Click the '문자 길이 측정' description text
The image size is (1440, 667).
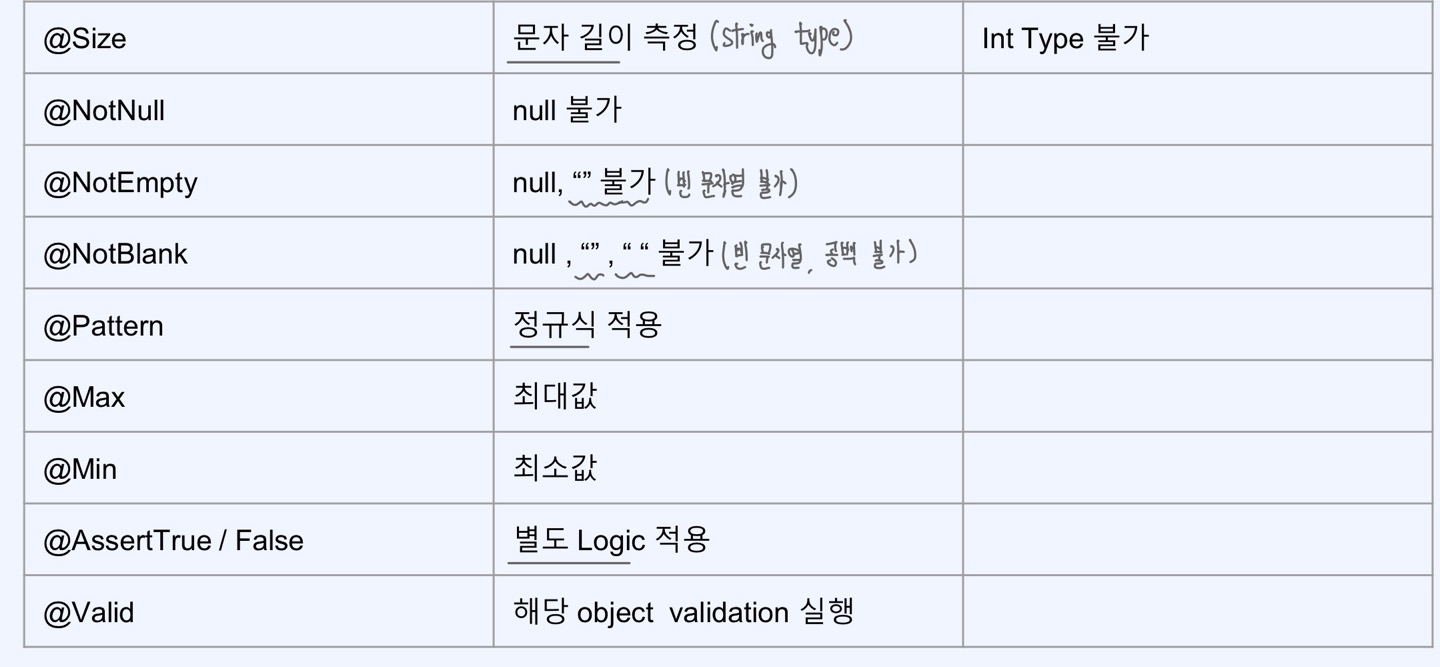click(605, 38)
